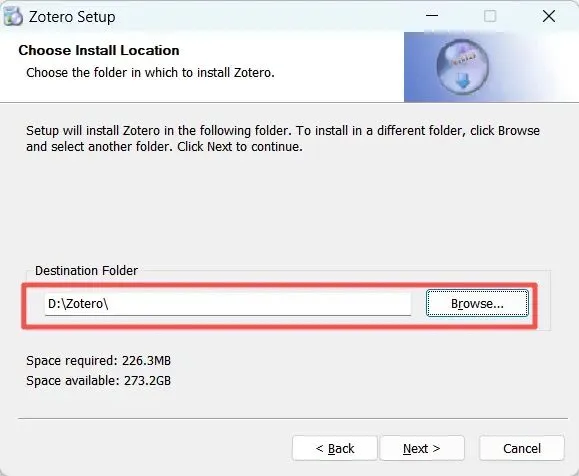Click the Zotero Setup title bar icon
Image resolution: width=579 pixels, height=476 pixels.
(13, 17)
